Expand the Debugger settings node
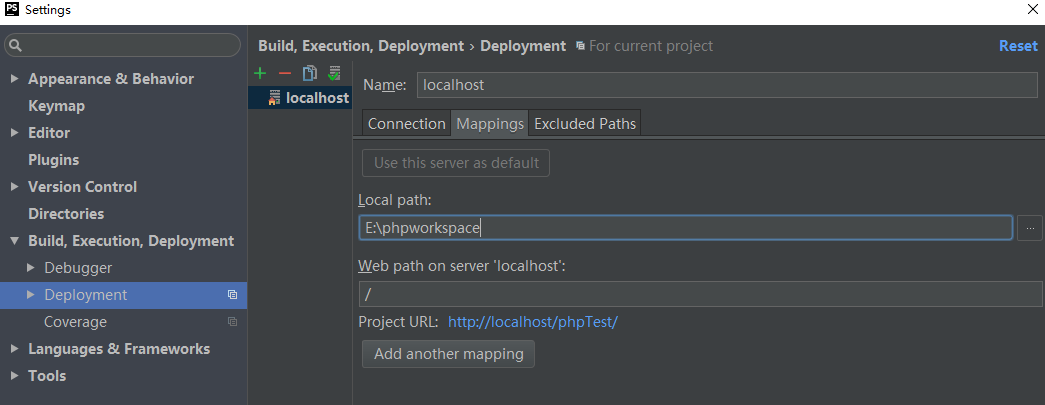 [31, 268]
